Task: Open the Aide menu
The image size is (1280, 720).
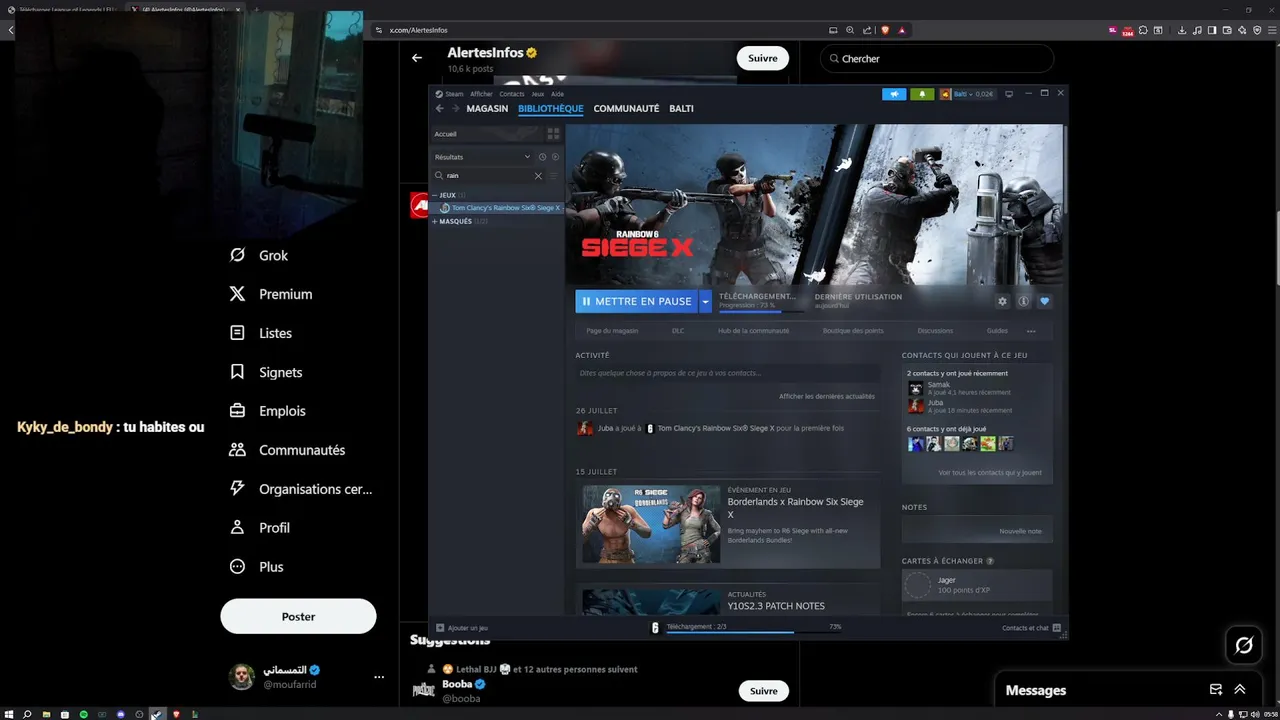Action: 557,94
